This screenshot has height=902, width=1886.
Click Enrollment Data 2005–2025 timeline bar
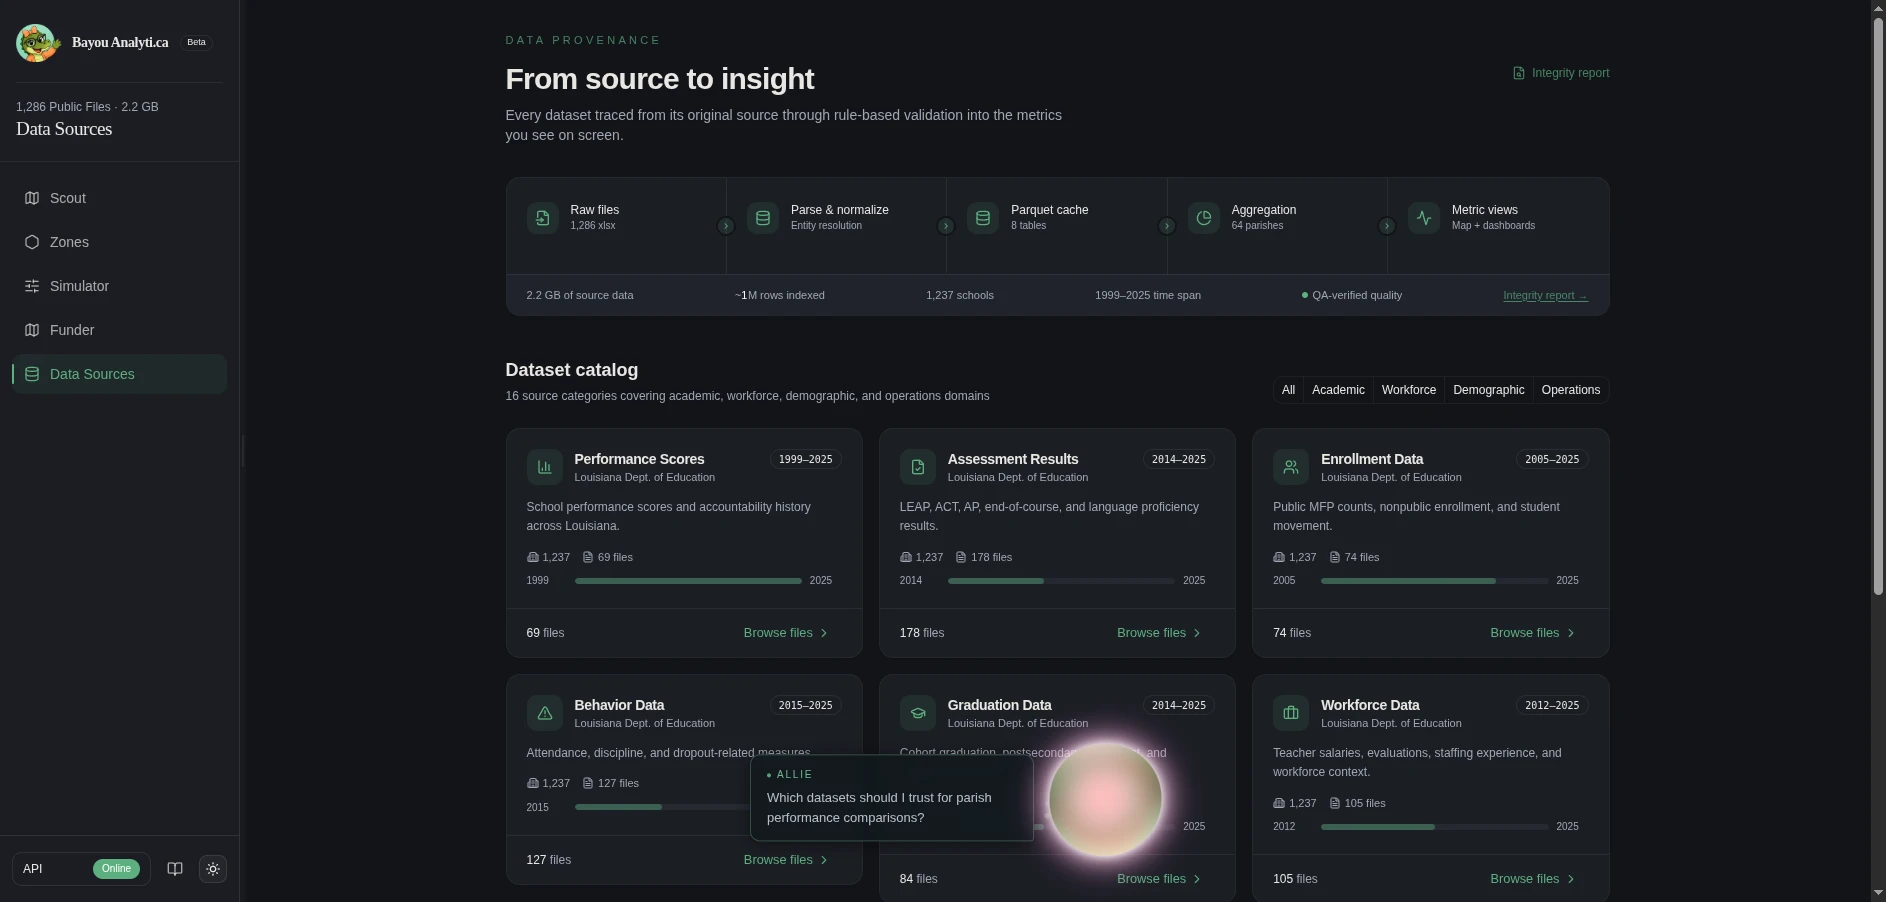[x=1434, y=581]
